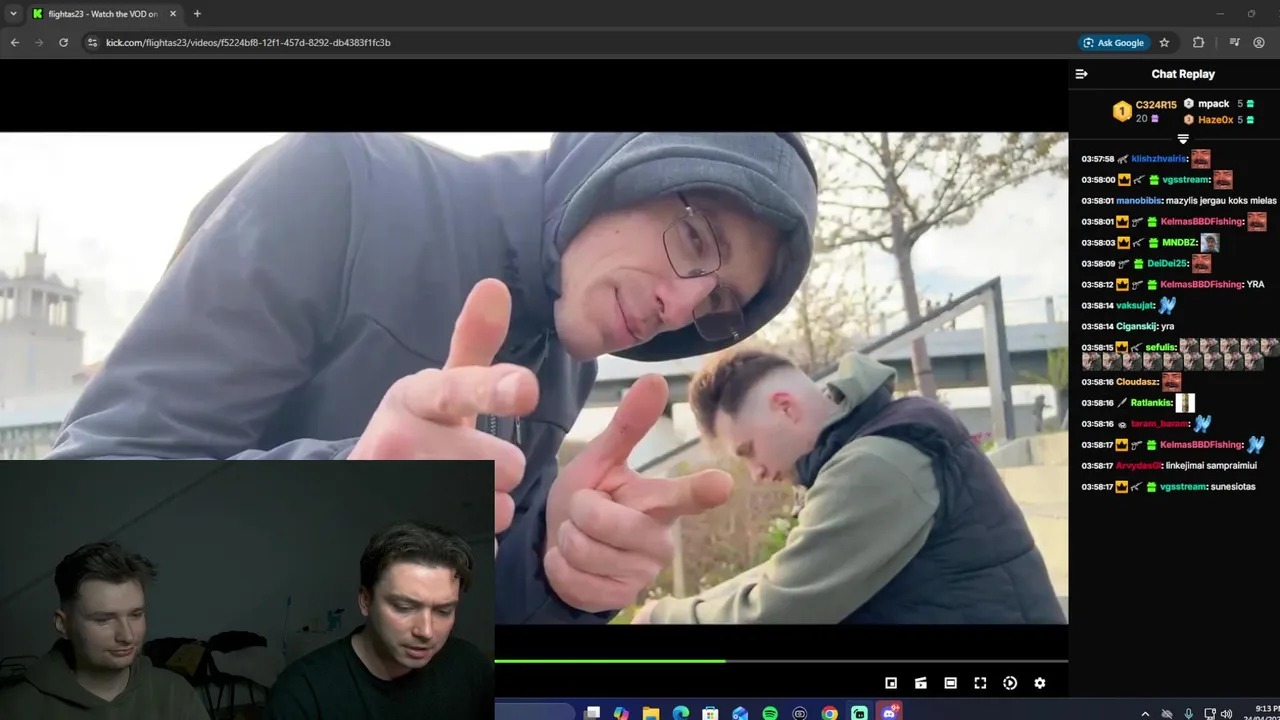Click sefulis username in chat

(x=1161, y=347)
